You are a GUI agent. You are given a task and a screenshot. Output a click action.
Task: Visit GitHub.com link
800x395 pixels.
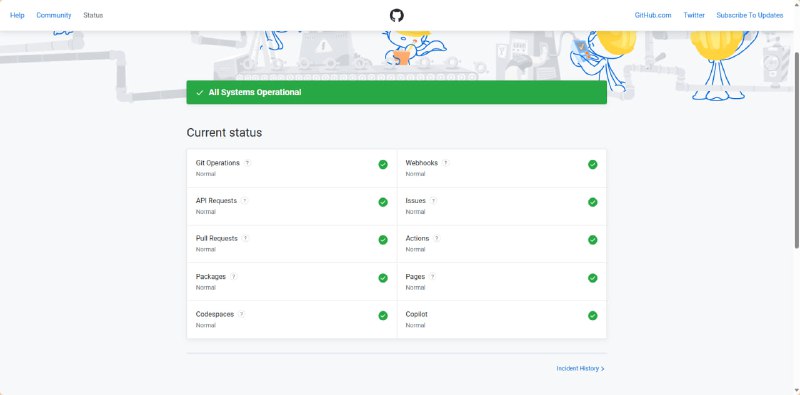(x=653, y=15)
